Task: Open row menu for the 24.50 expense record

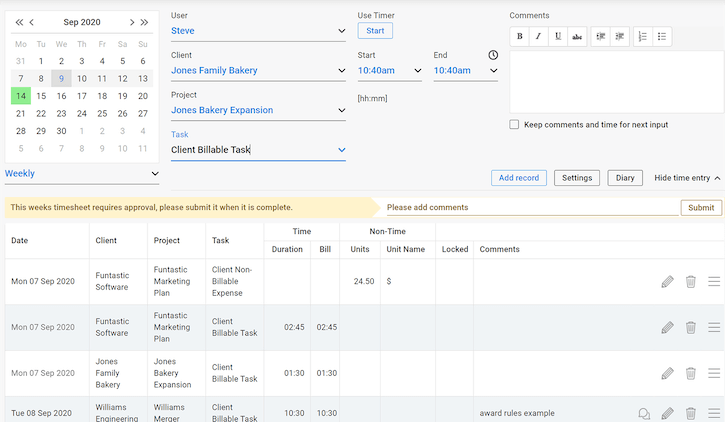Action: pos(714,281)
